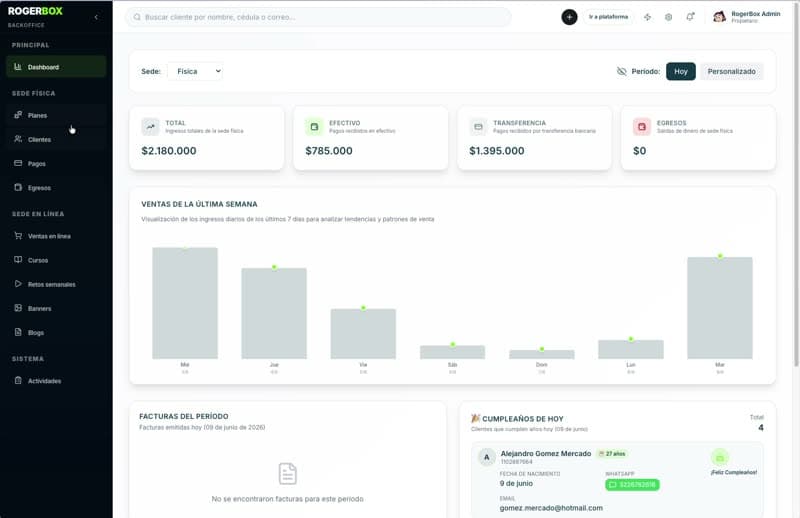
Task: Click the green gift icon for Alejandro
Action: (x=719, y=457)
